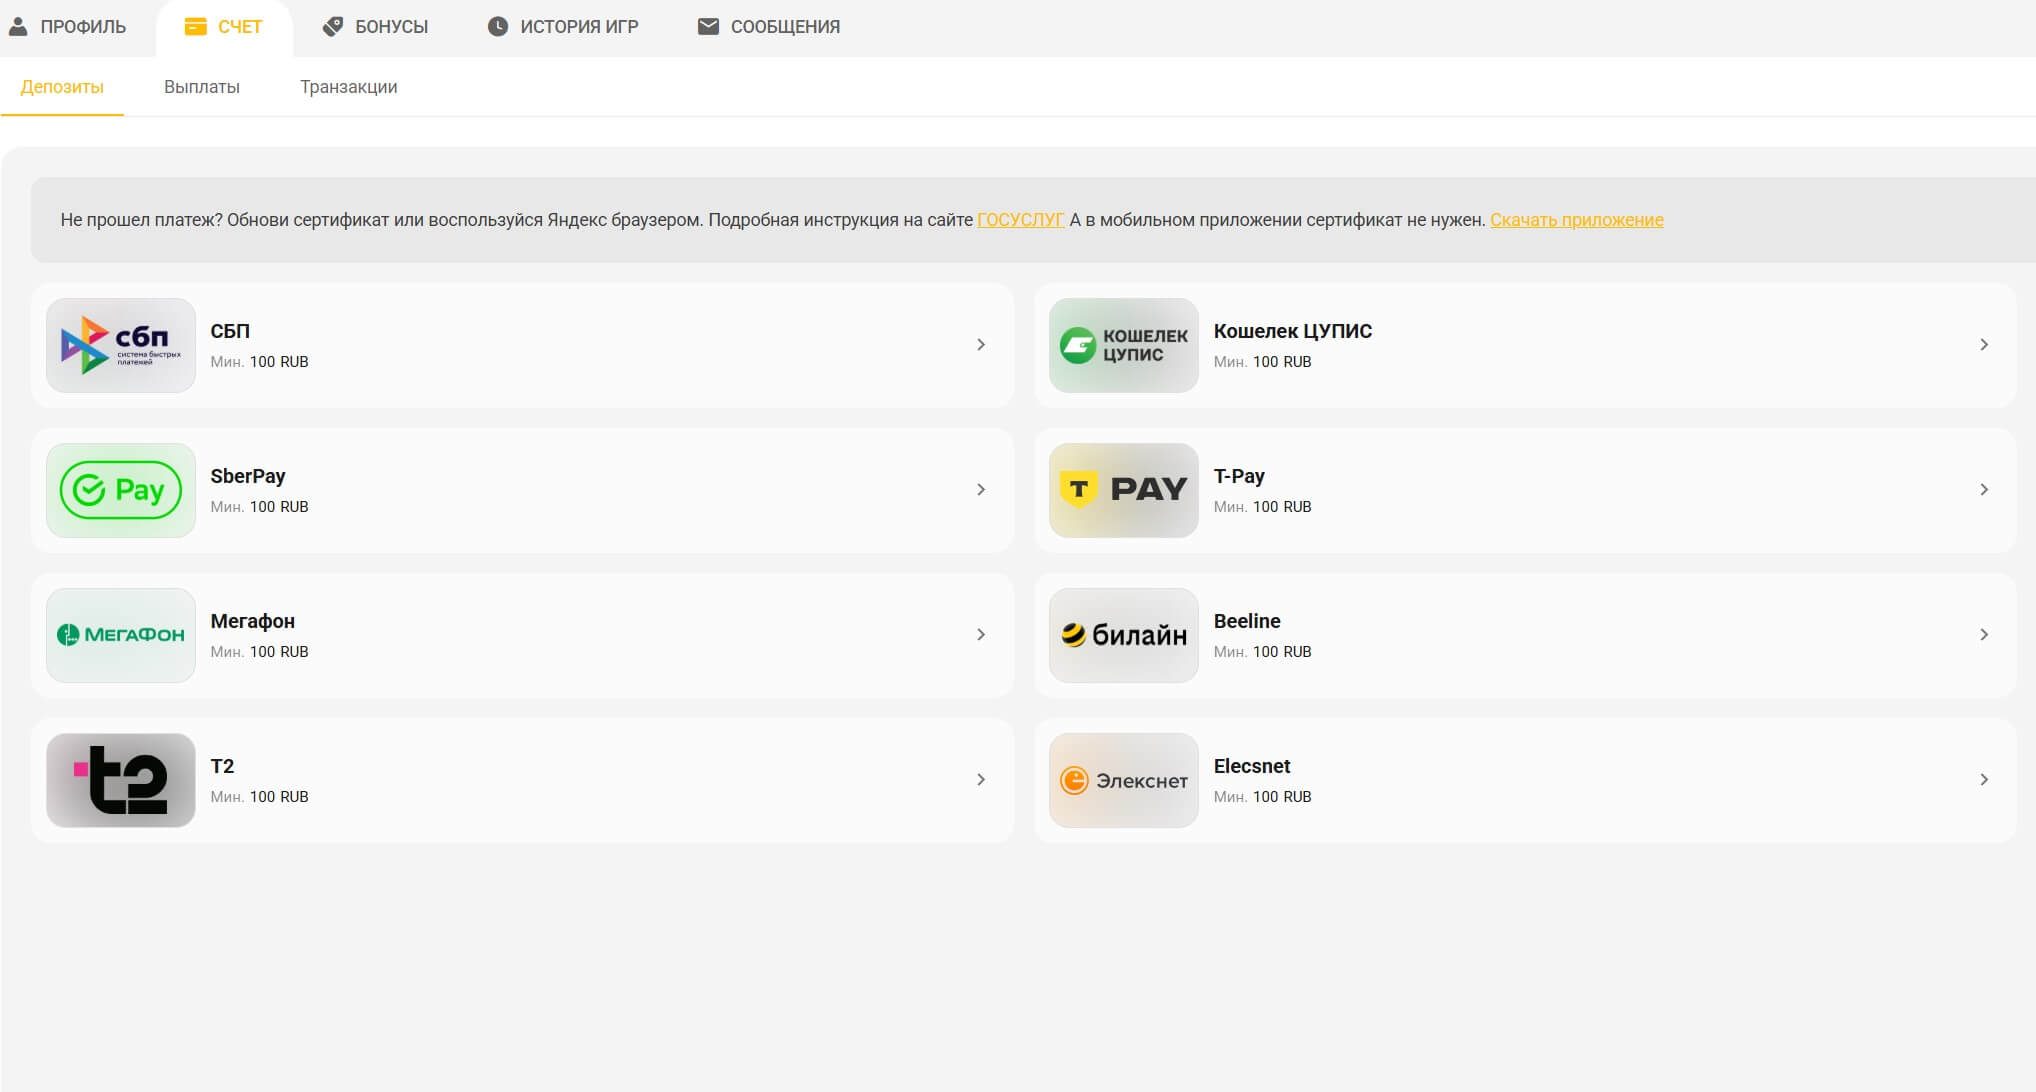
Task: Expand the Elecsnet row chevron
Action: coord(1984,780)
